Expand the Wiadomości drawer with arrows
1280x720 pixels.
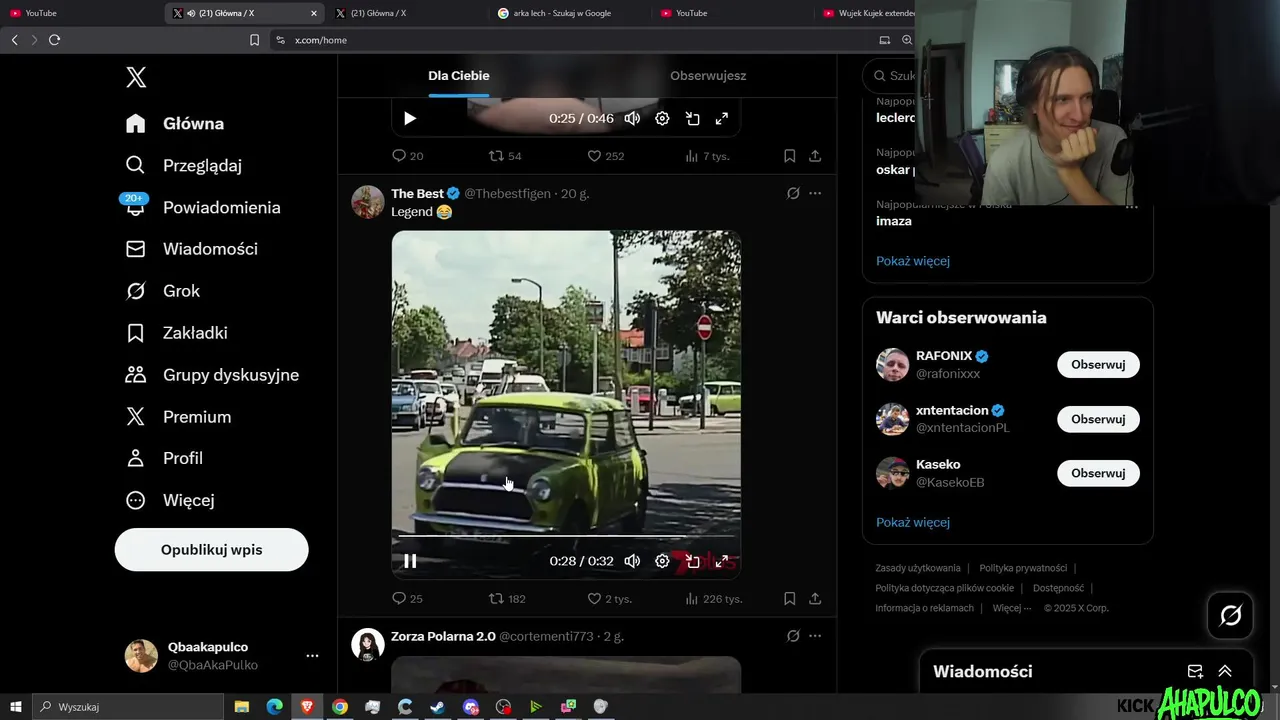1225,671
